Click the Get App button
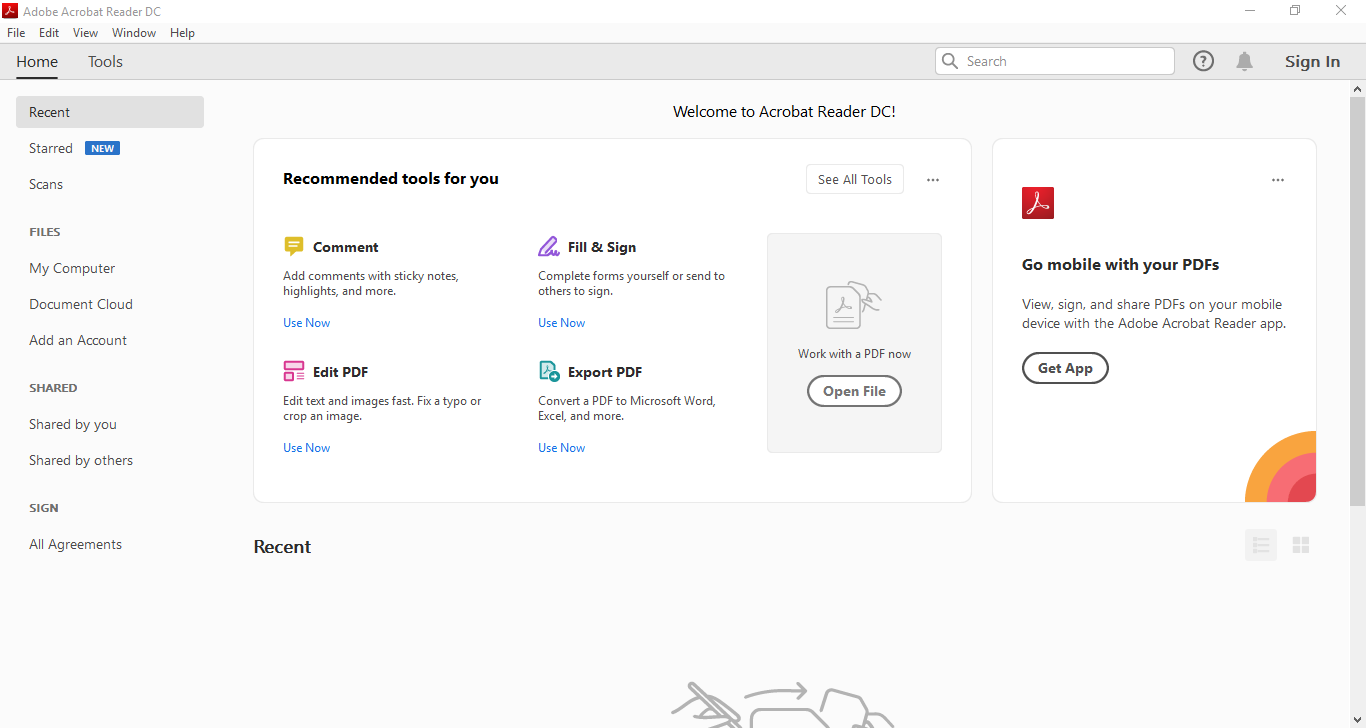The image size is (1366, 728). [x=1065, y=368]
